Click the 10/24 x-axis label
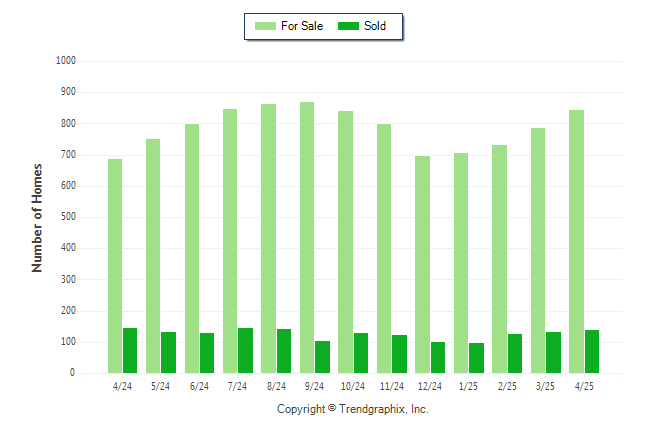 click(353, 386)
